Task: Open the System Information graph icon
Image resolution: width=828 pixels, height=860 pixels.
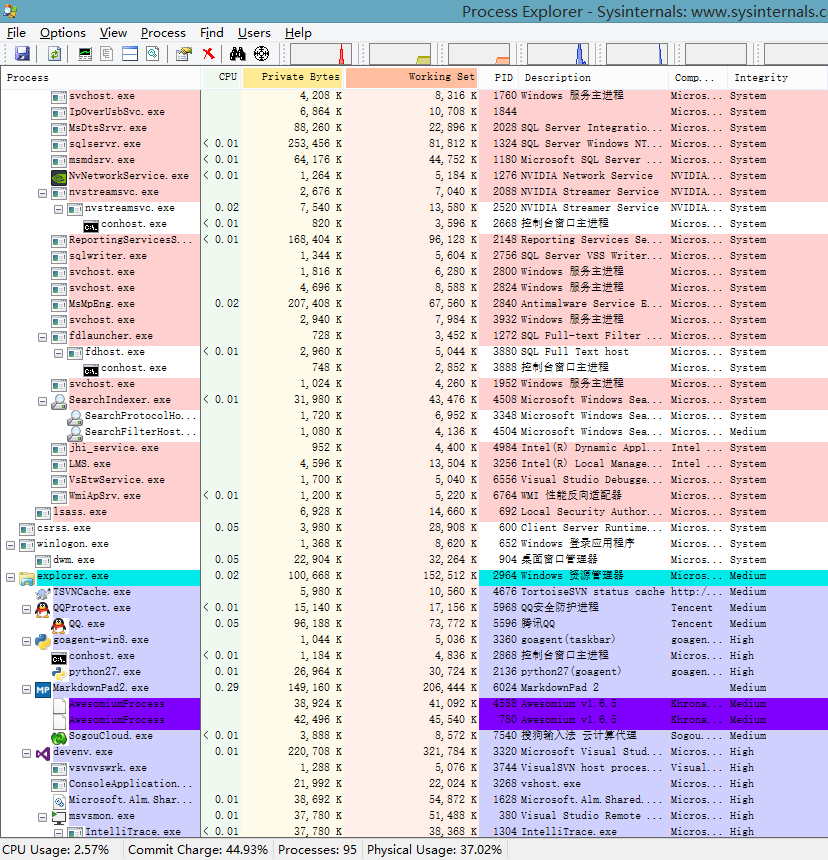Action: coord(85,54)
